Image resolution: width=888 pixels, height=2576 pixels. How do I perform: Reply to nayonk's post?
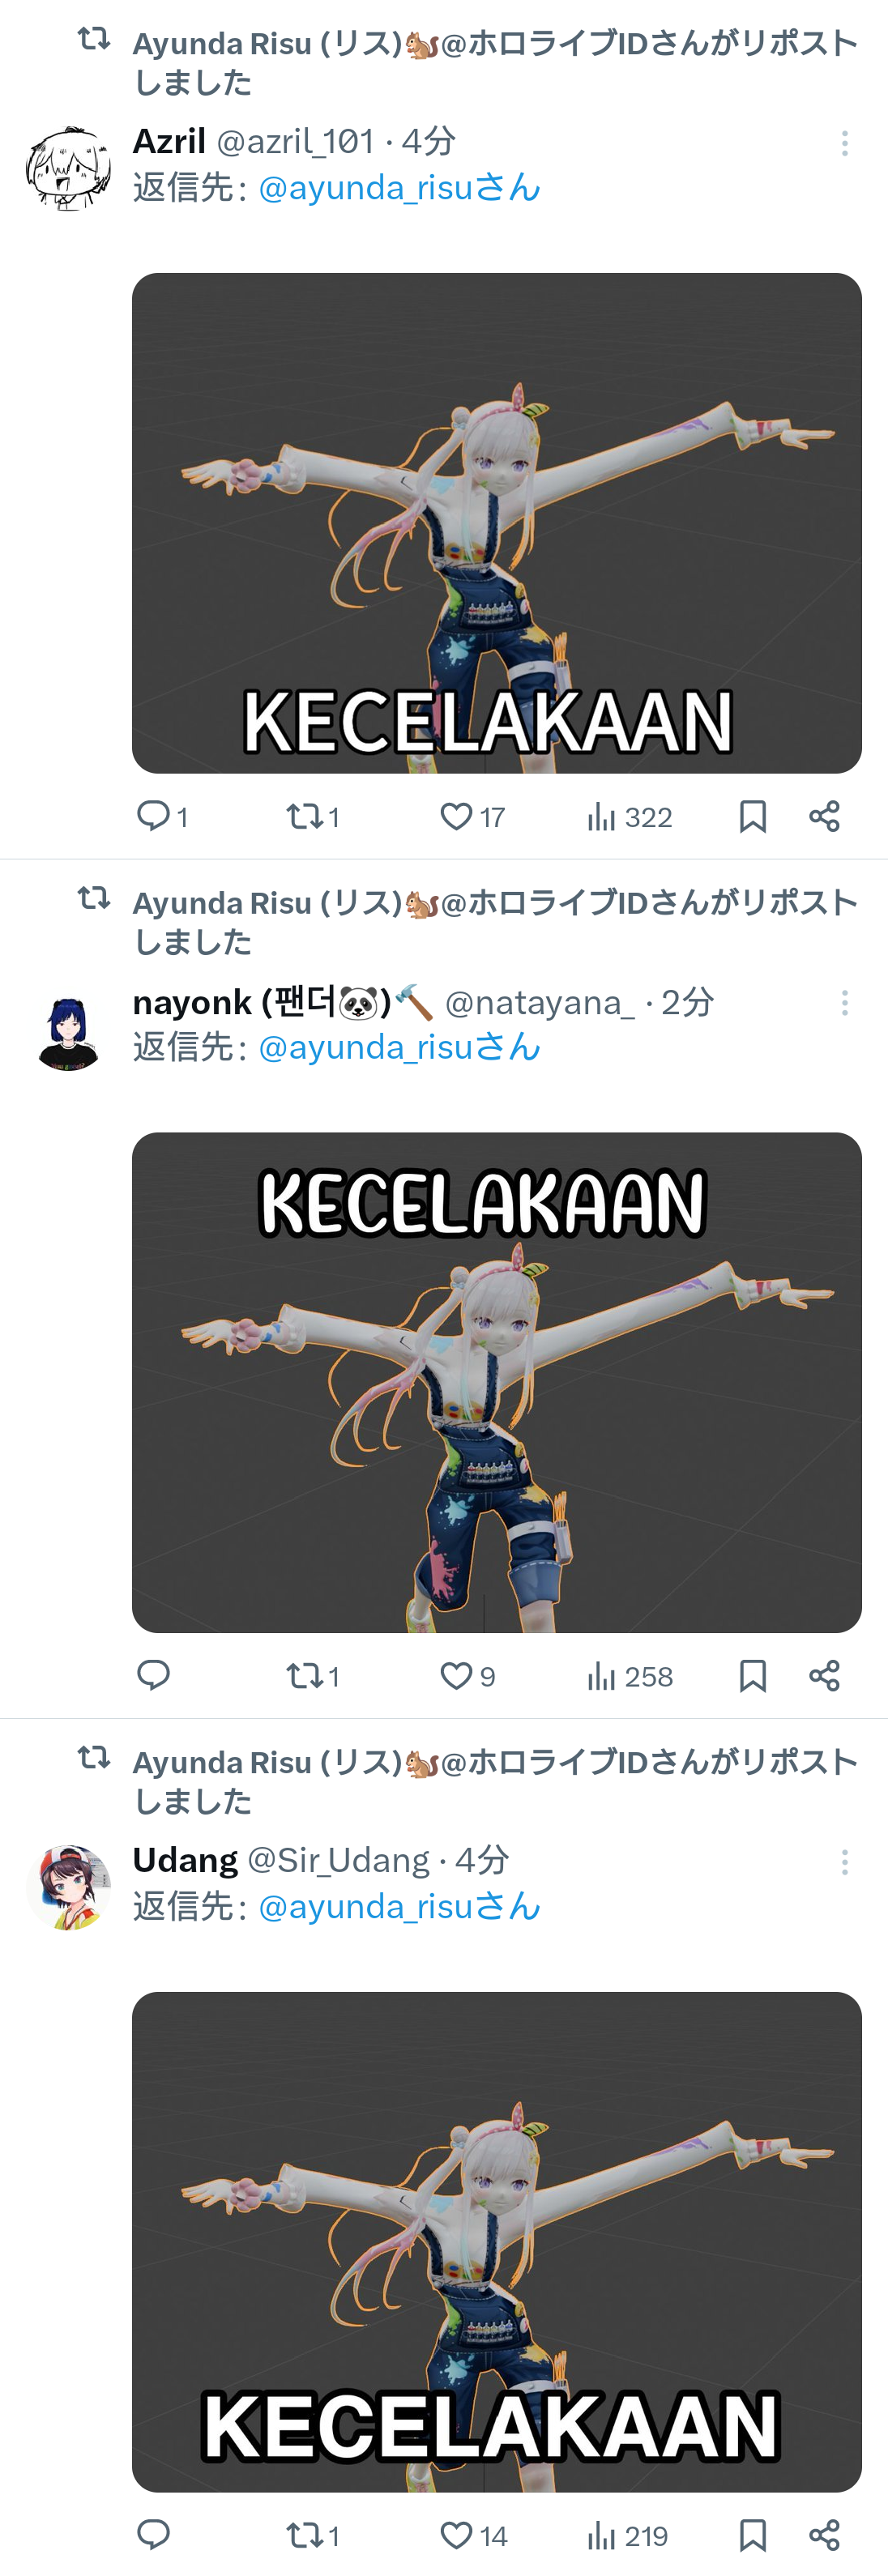pyautogui.click(x=153, y=1675)
